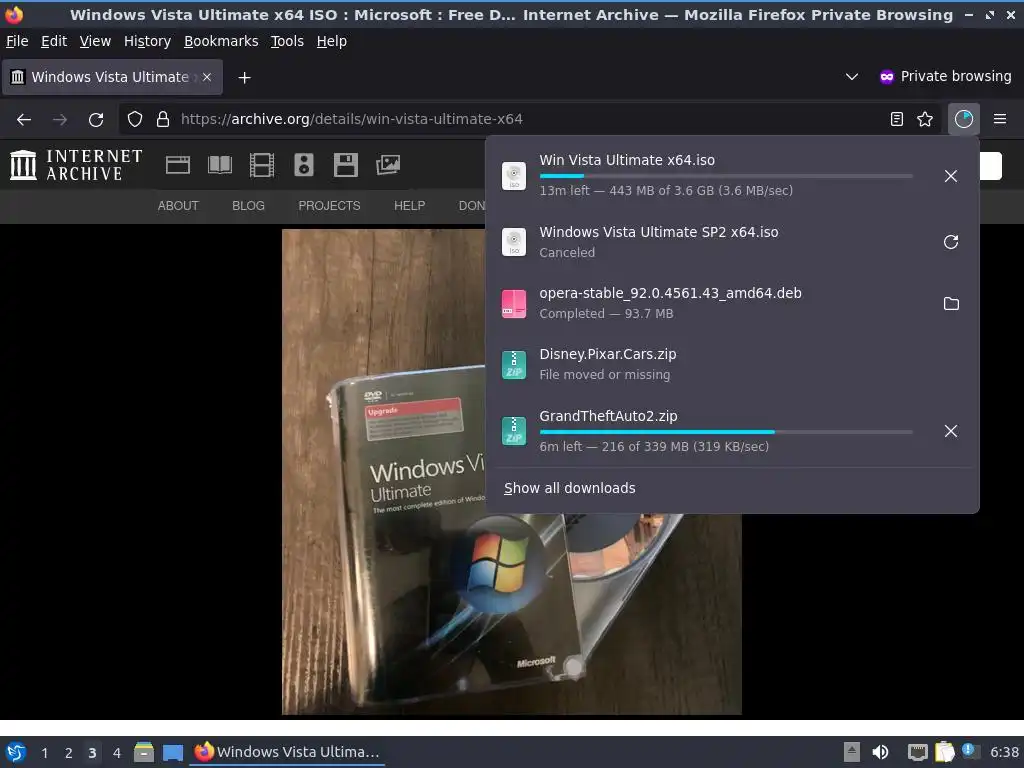Click the address bar URL
1024x768 pixels.
click(x=351, y=119)
